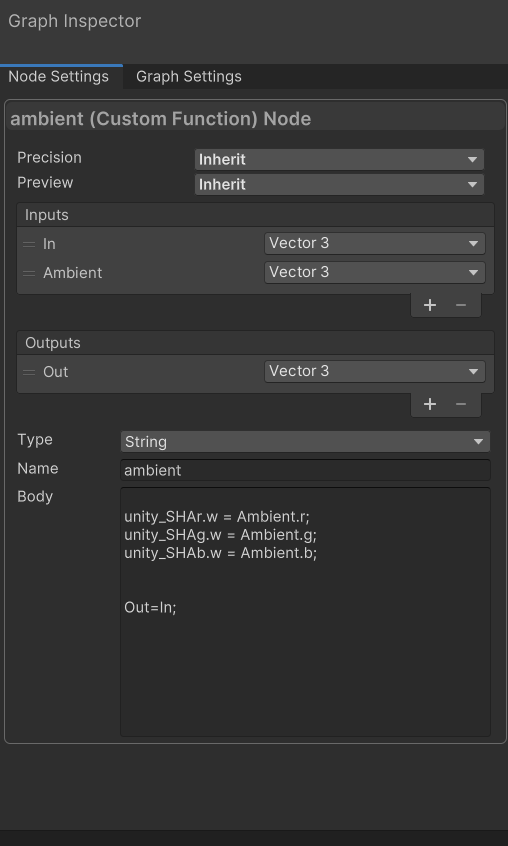Select the Node Settings tab
The width and height of the screenshot is (508, 846).
tap(59, 77)
